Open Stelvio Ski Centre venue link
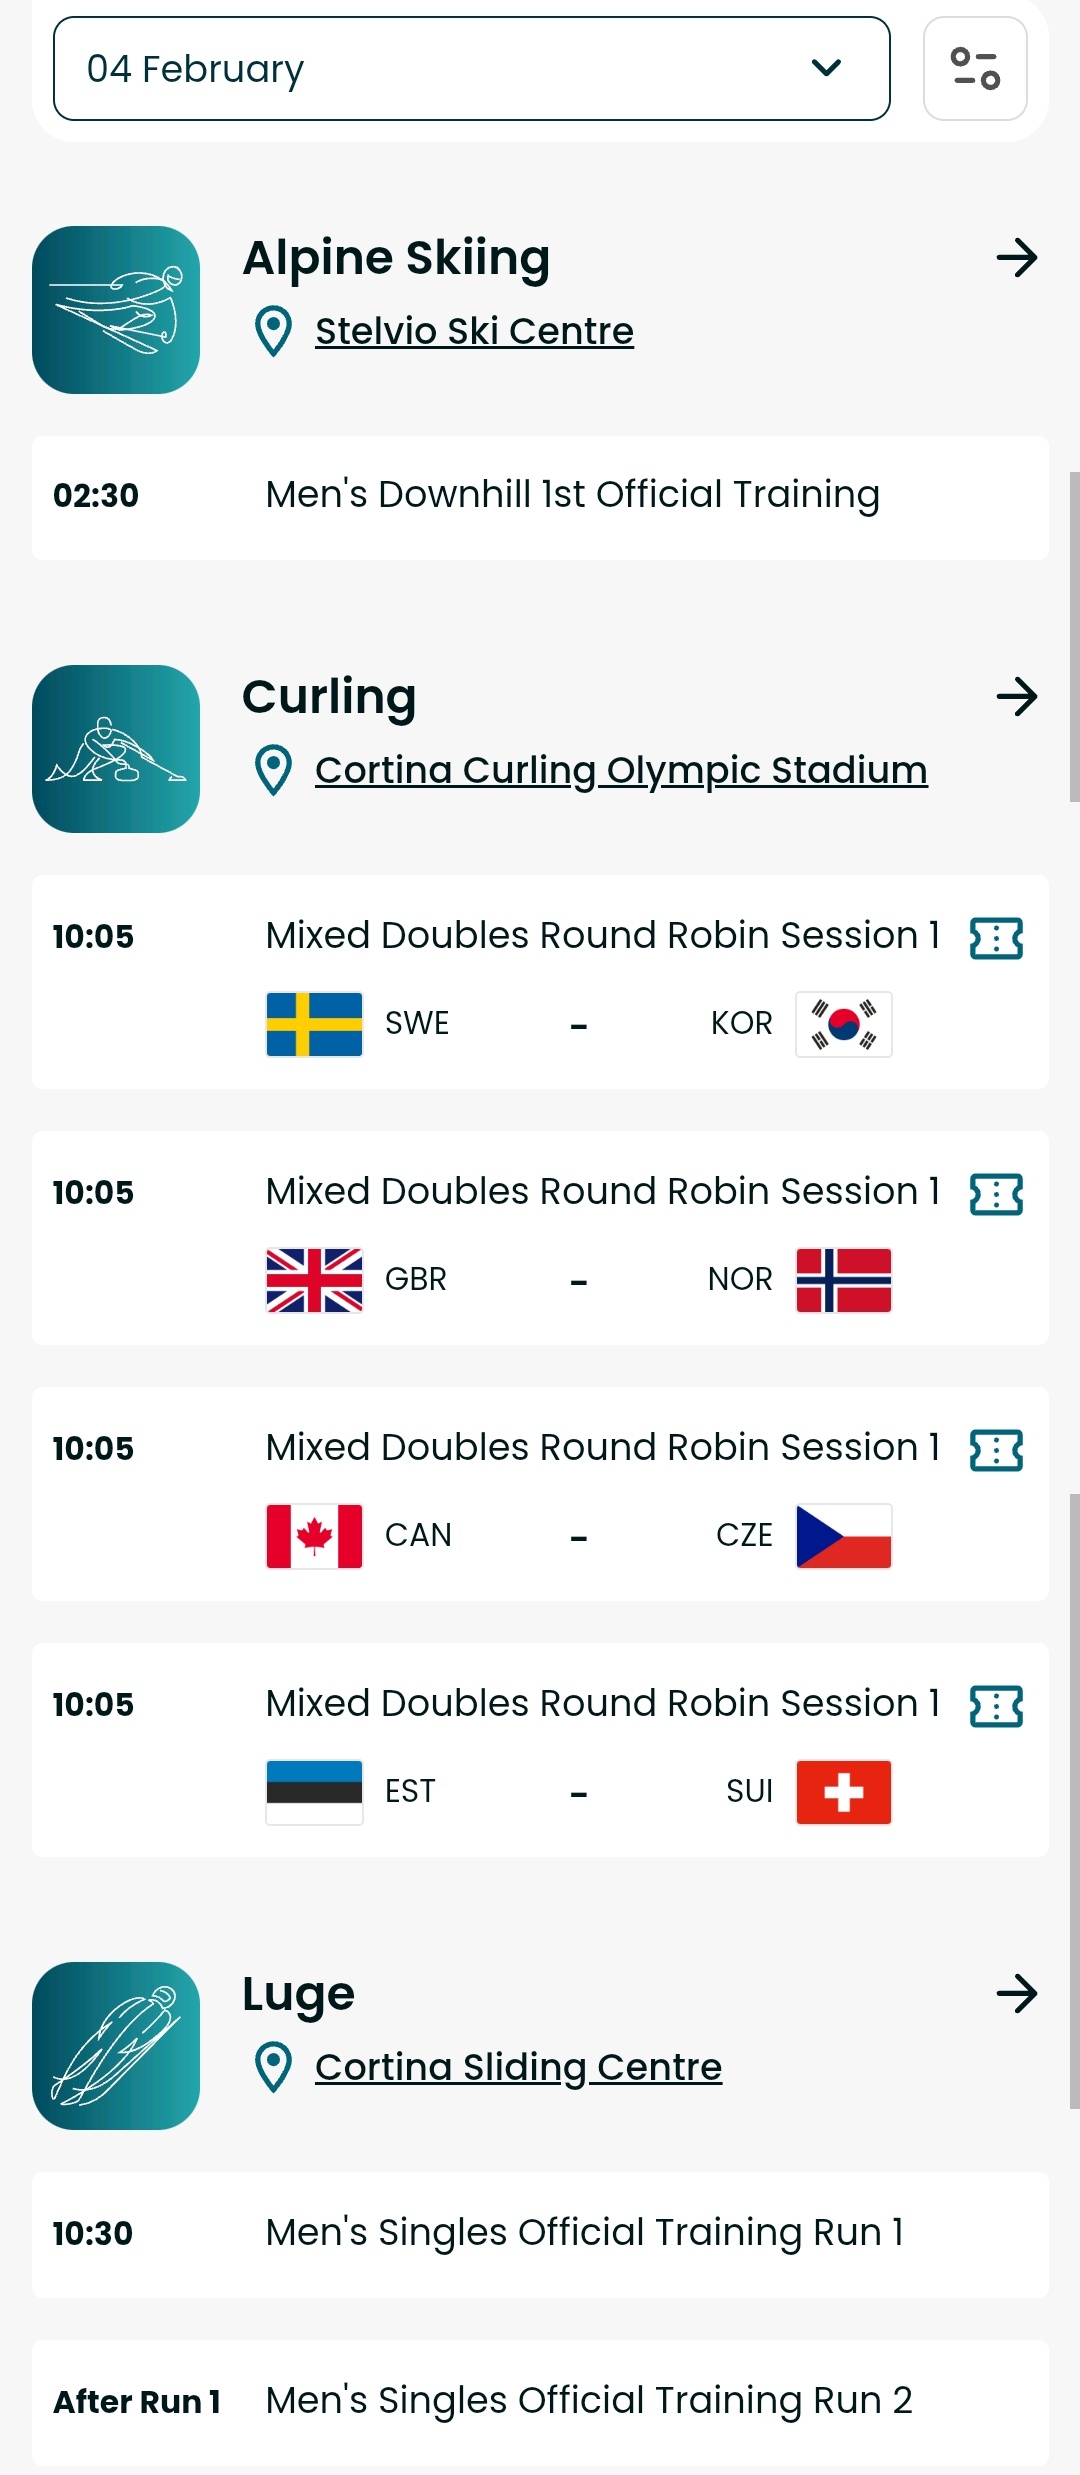This screenshot has width=1080, height=2475. pyautogui.click(x=474, y=331)
